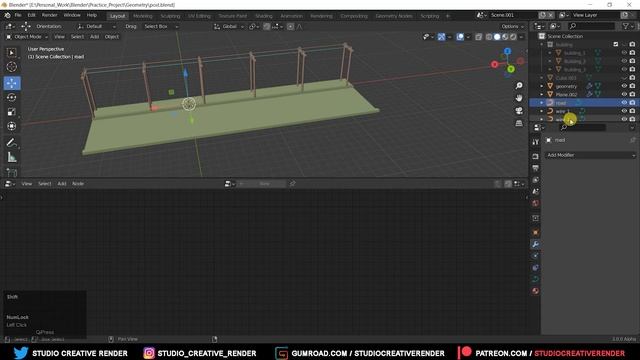Toggle solid viewport shading mode
Screen dimensions: 640x360
tap(497, 37)
